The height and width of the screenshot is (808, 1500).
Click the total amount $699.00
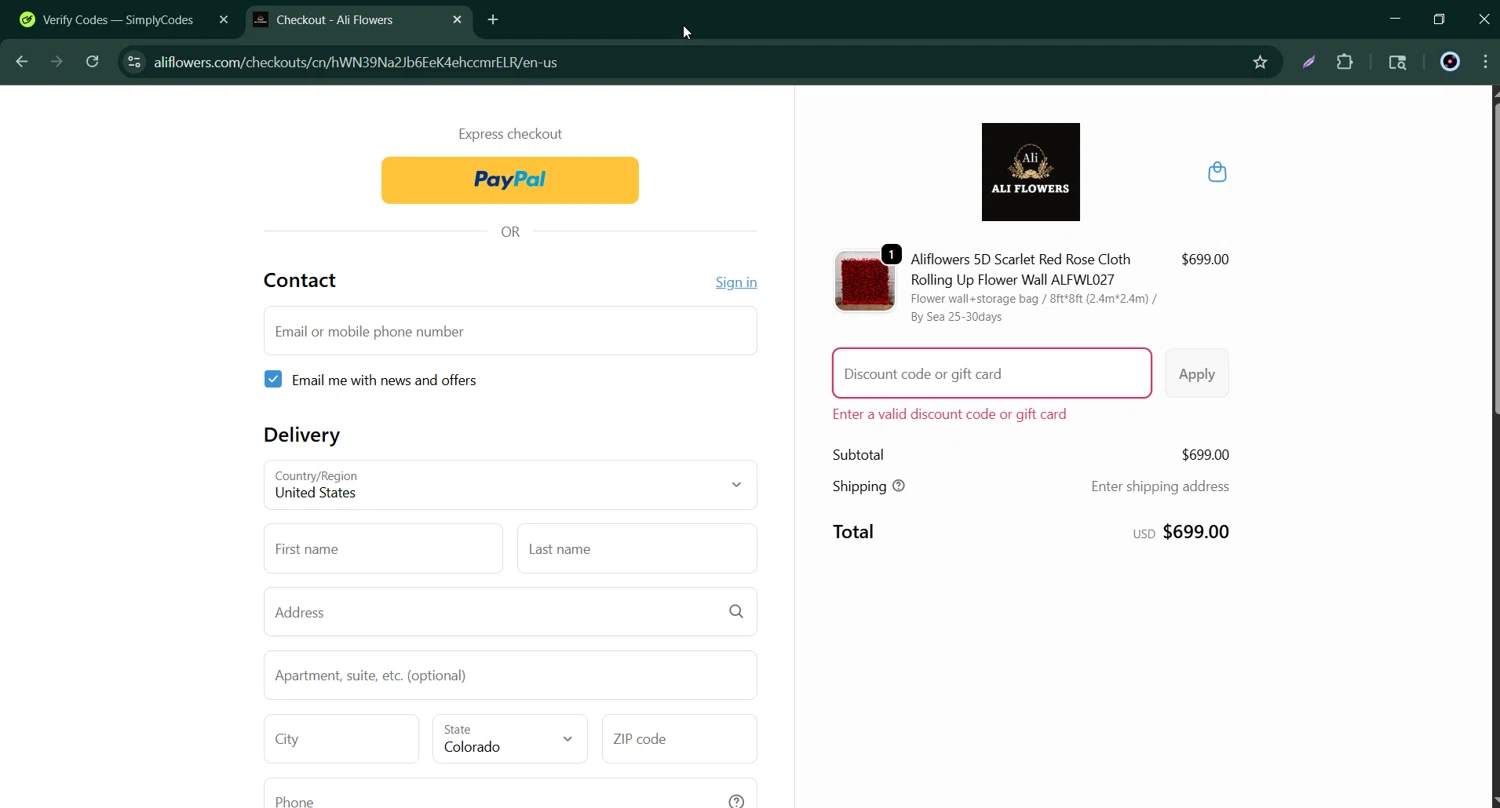[x=1195, y=532]
